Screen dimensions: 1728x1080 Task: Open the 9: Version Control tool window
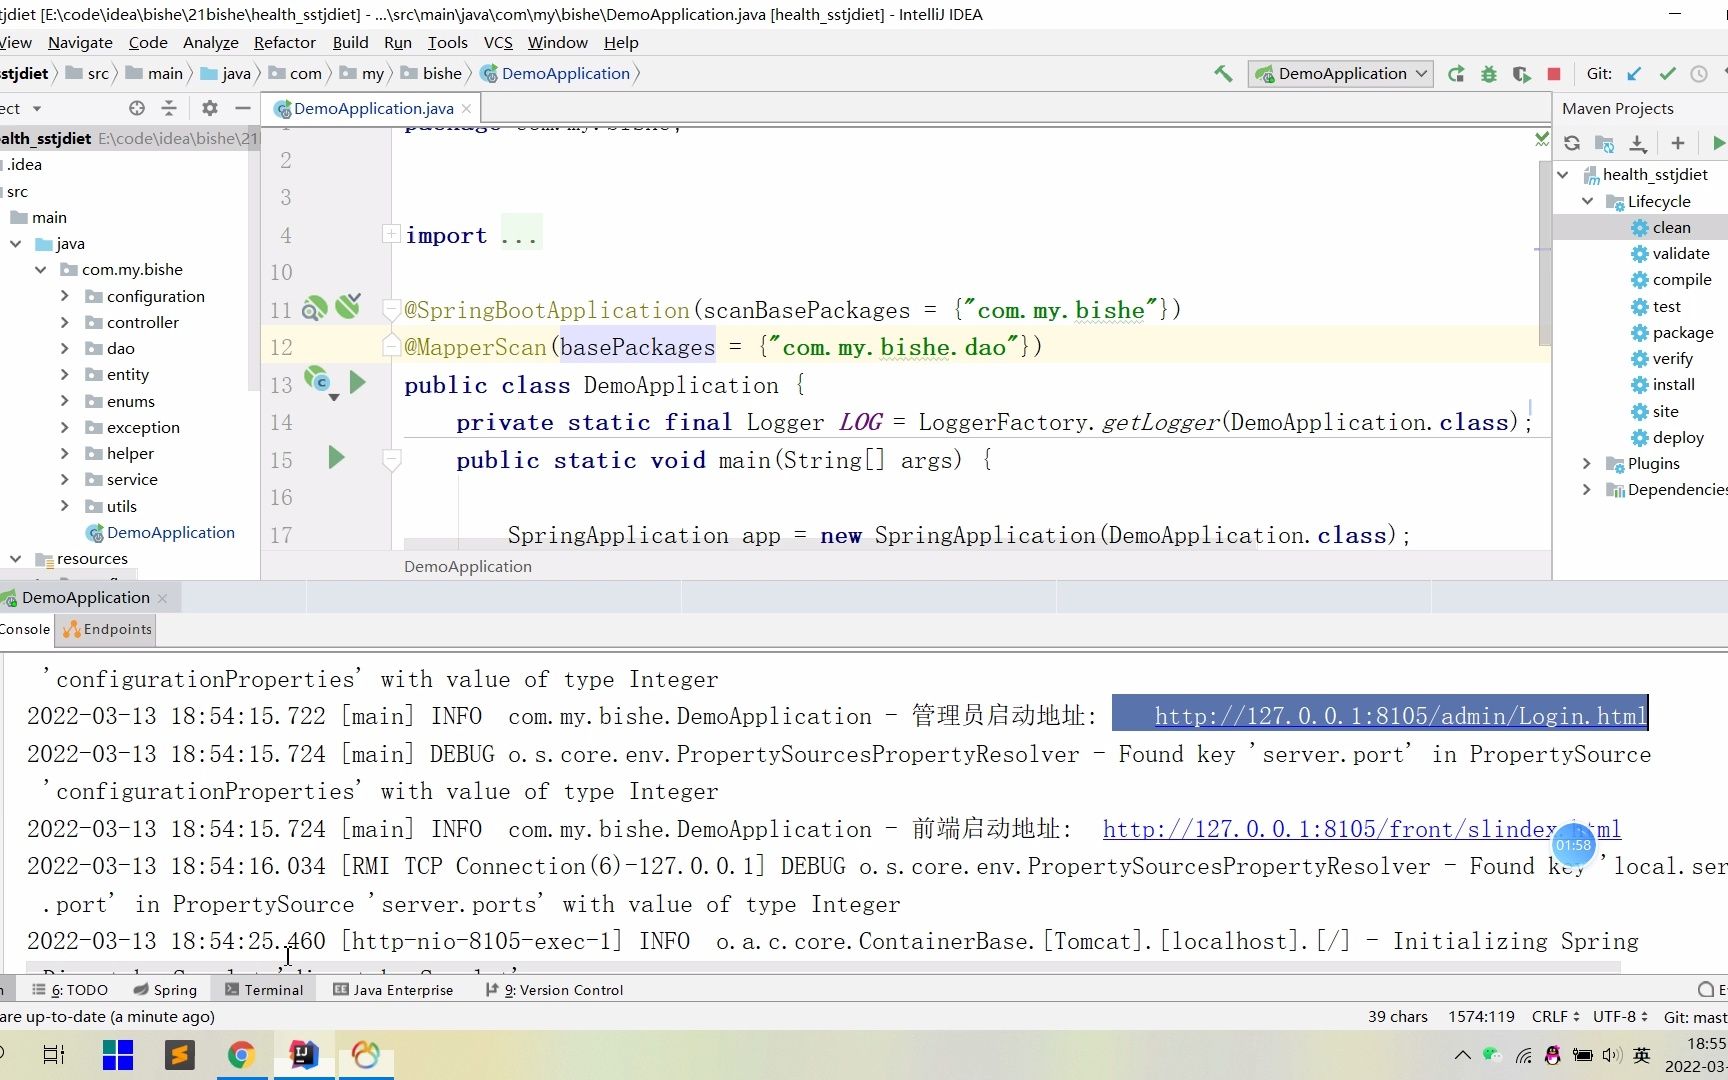click(554, 990)
